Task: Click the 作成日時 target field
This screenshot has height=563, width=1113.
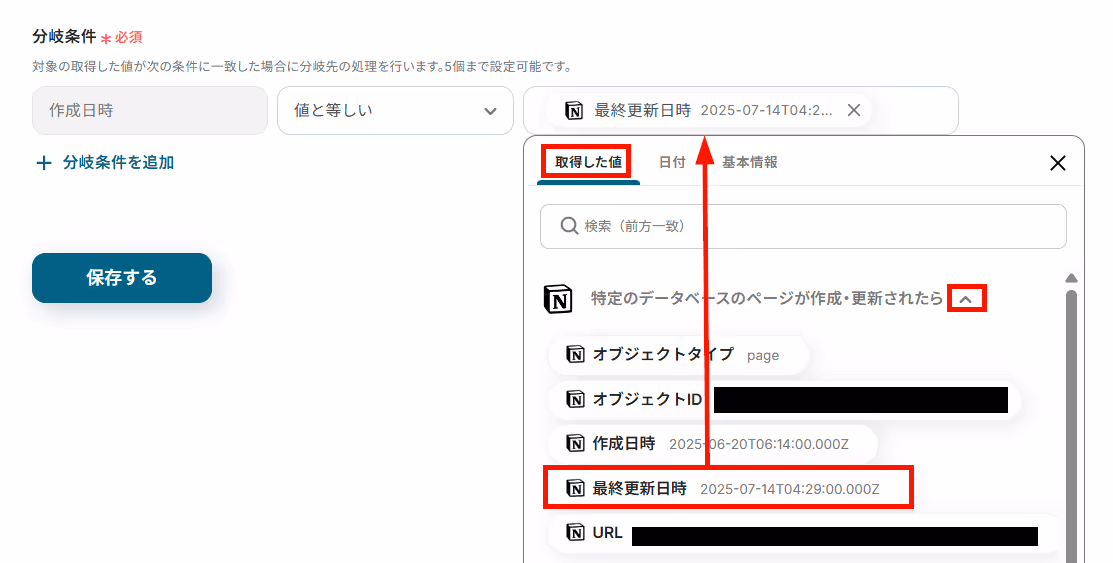Action: tap(150, 111)
